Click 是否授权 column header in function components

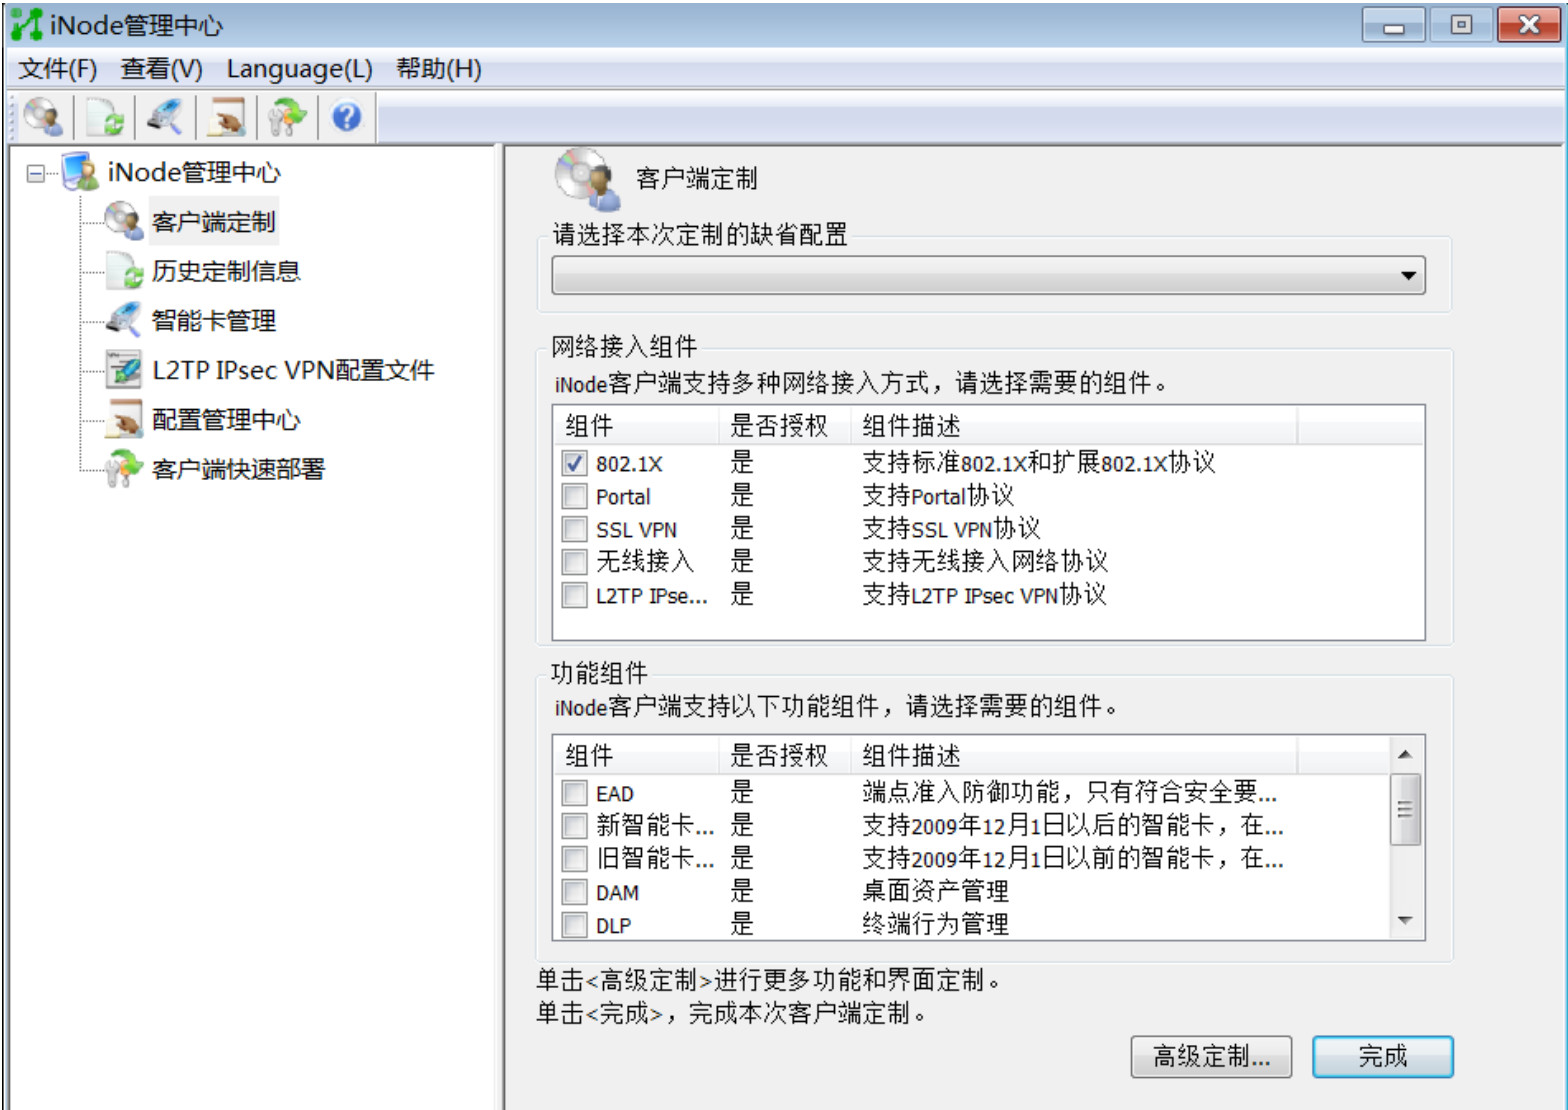(784, 755)
